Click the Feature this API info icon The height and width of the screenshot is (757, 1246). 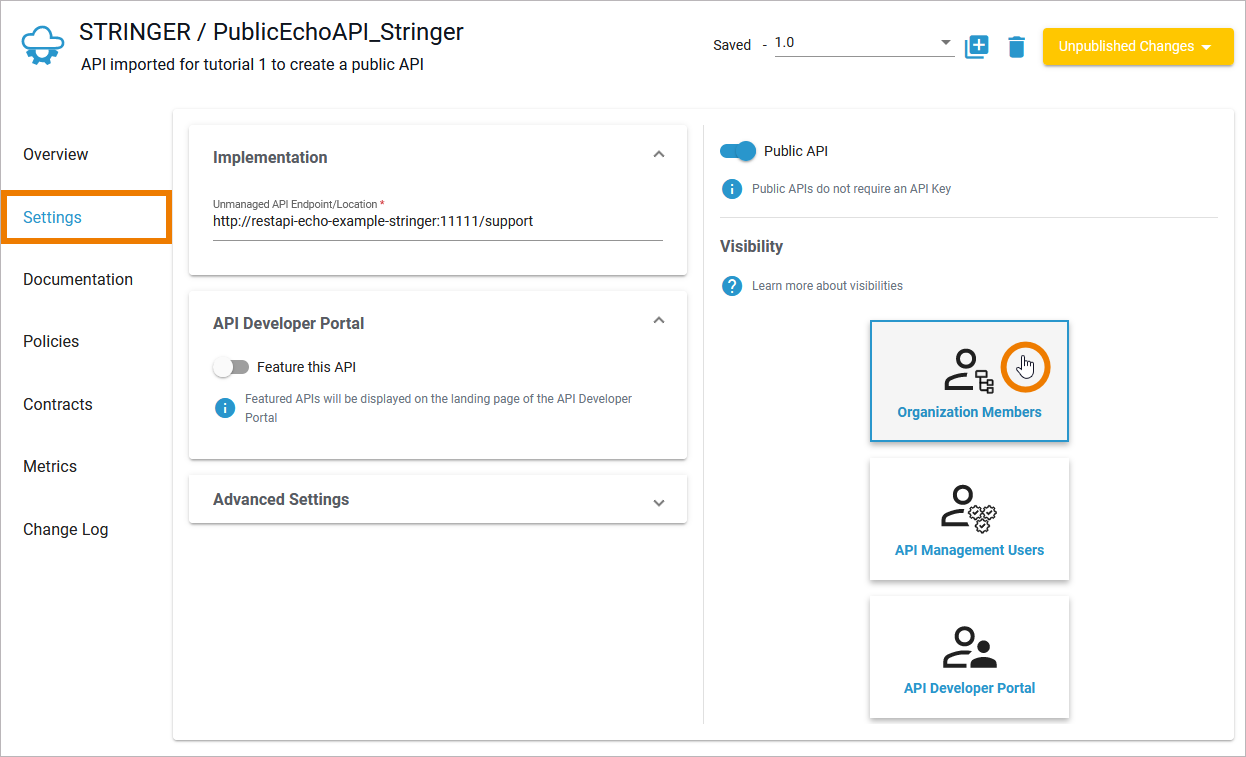pos(225,408)
